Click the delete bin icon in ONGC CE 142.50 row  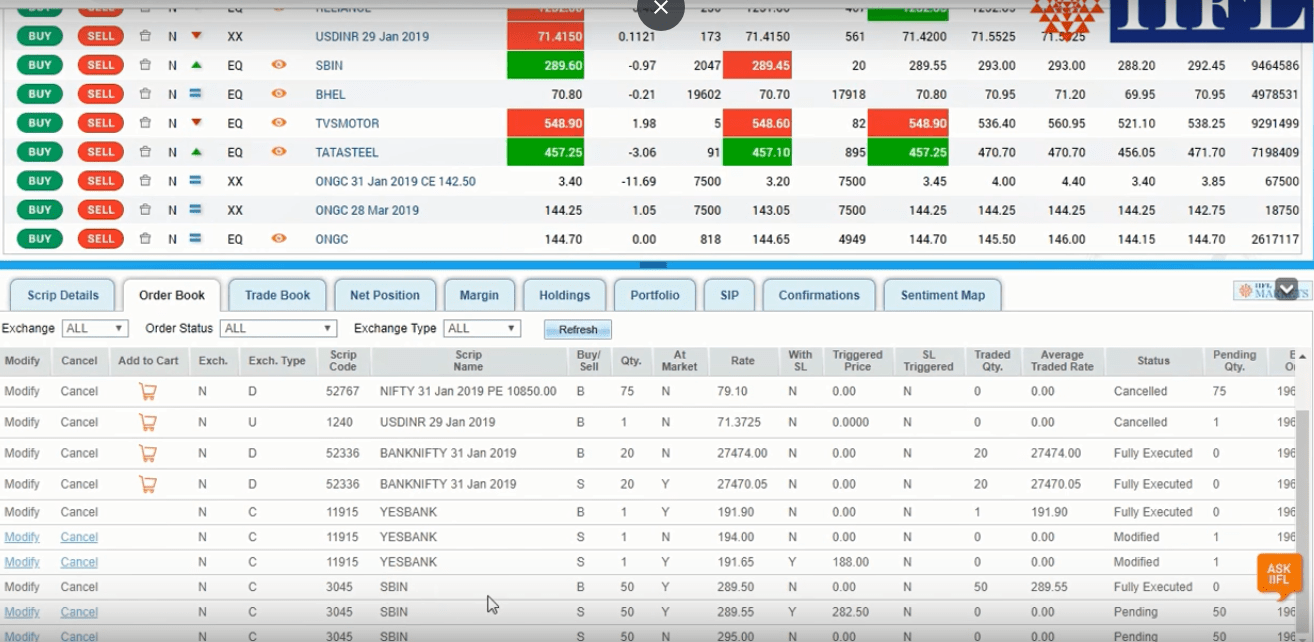(x=145, y=181)
